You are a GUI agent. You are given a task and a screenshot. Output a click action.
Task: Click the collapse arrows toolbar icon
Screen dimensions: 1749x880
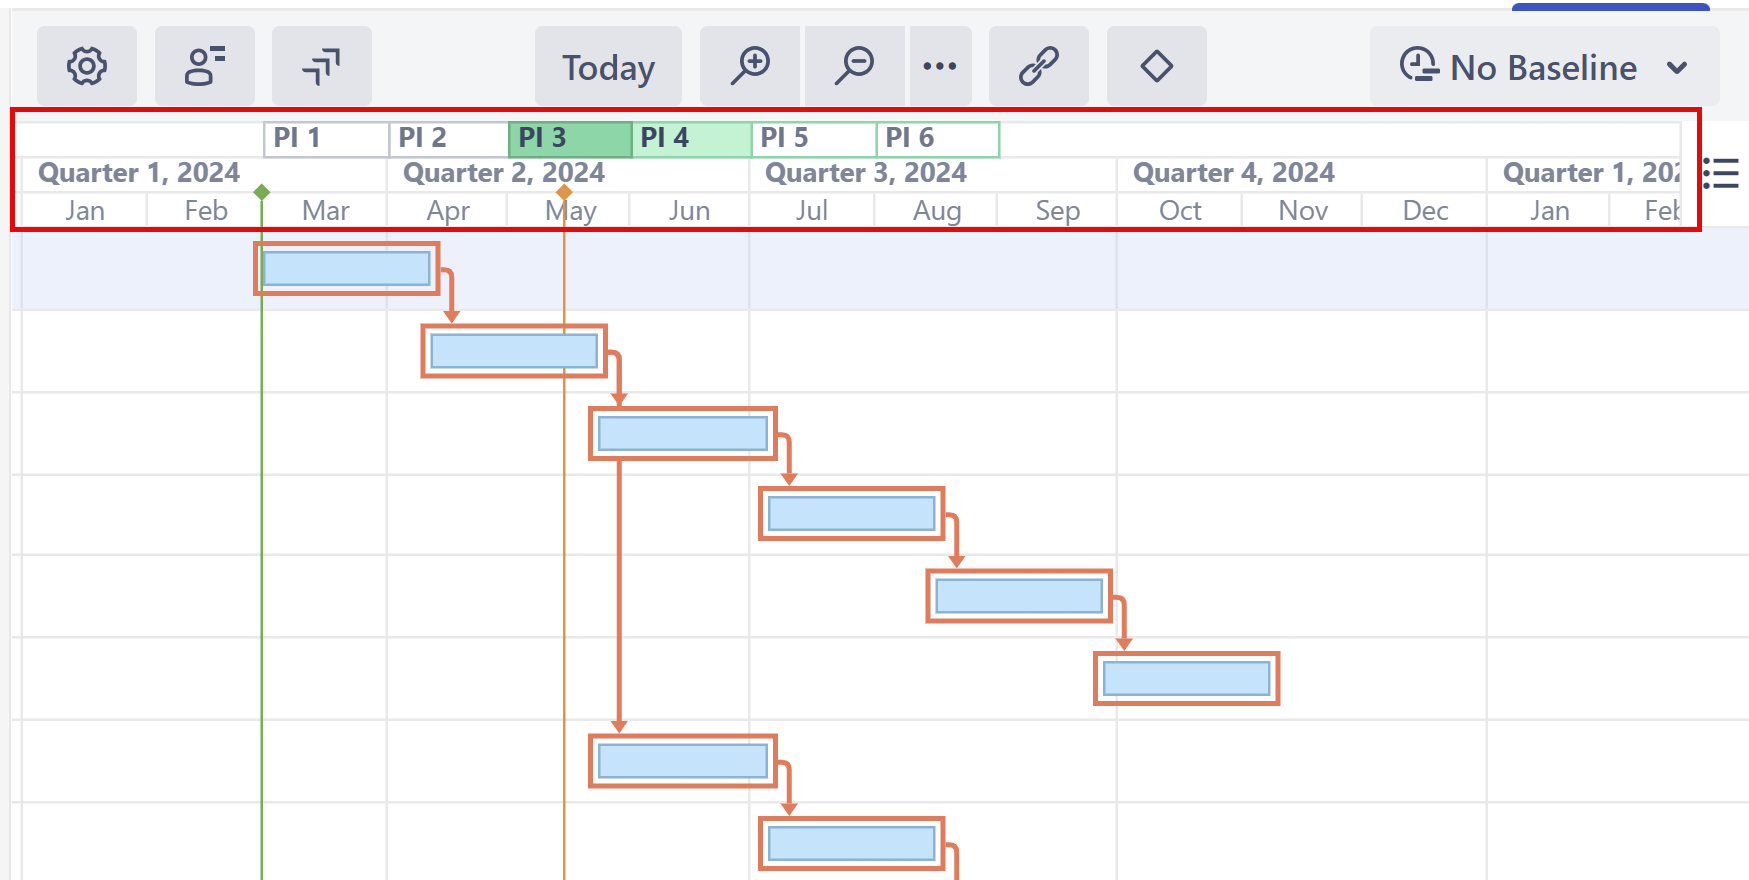pos(321,66)
